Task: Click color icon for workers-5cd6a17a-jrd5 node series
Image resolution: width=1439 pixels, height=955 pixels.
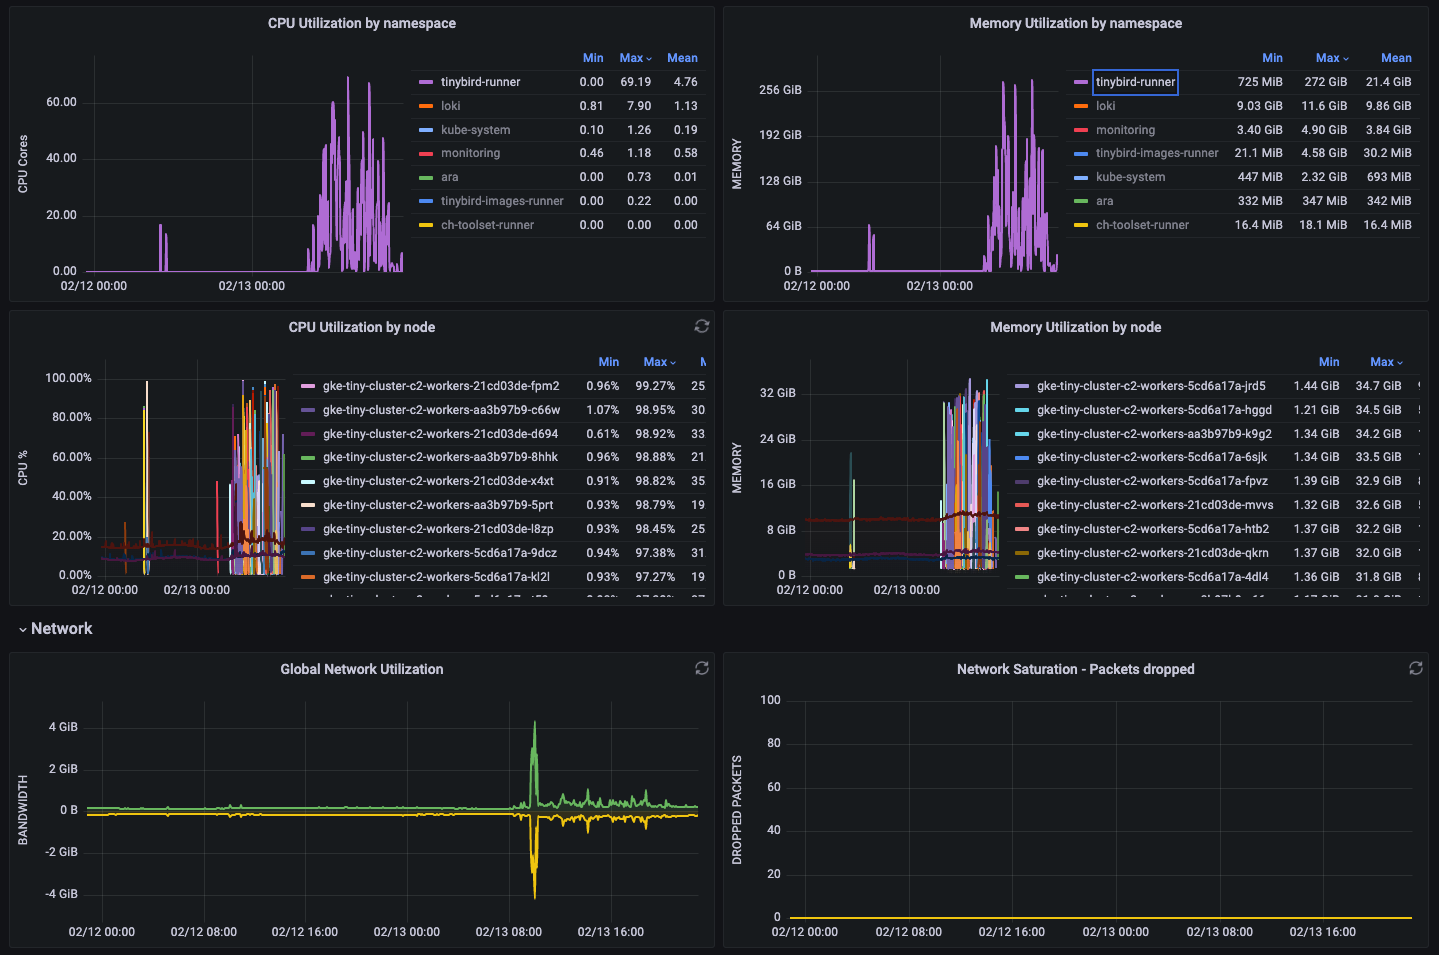Action: point(1022,386)
